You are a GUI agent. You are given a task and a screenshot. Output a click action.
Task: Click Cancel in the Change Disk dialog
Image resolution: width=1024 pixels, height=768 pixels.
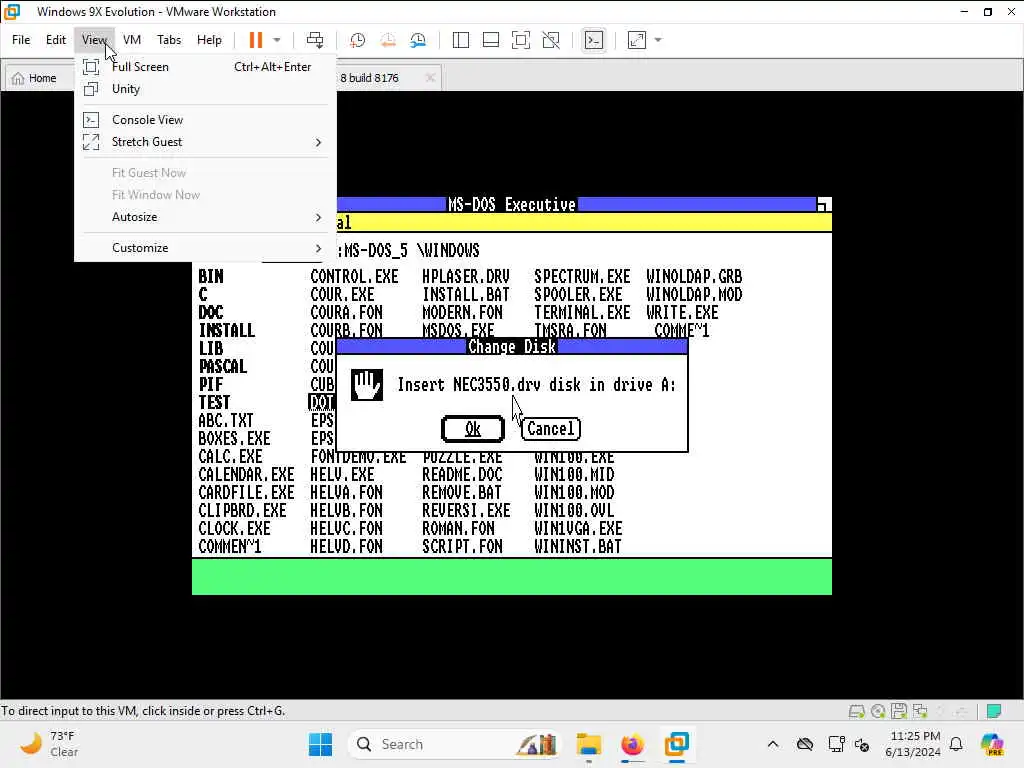[551, 429]
